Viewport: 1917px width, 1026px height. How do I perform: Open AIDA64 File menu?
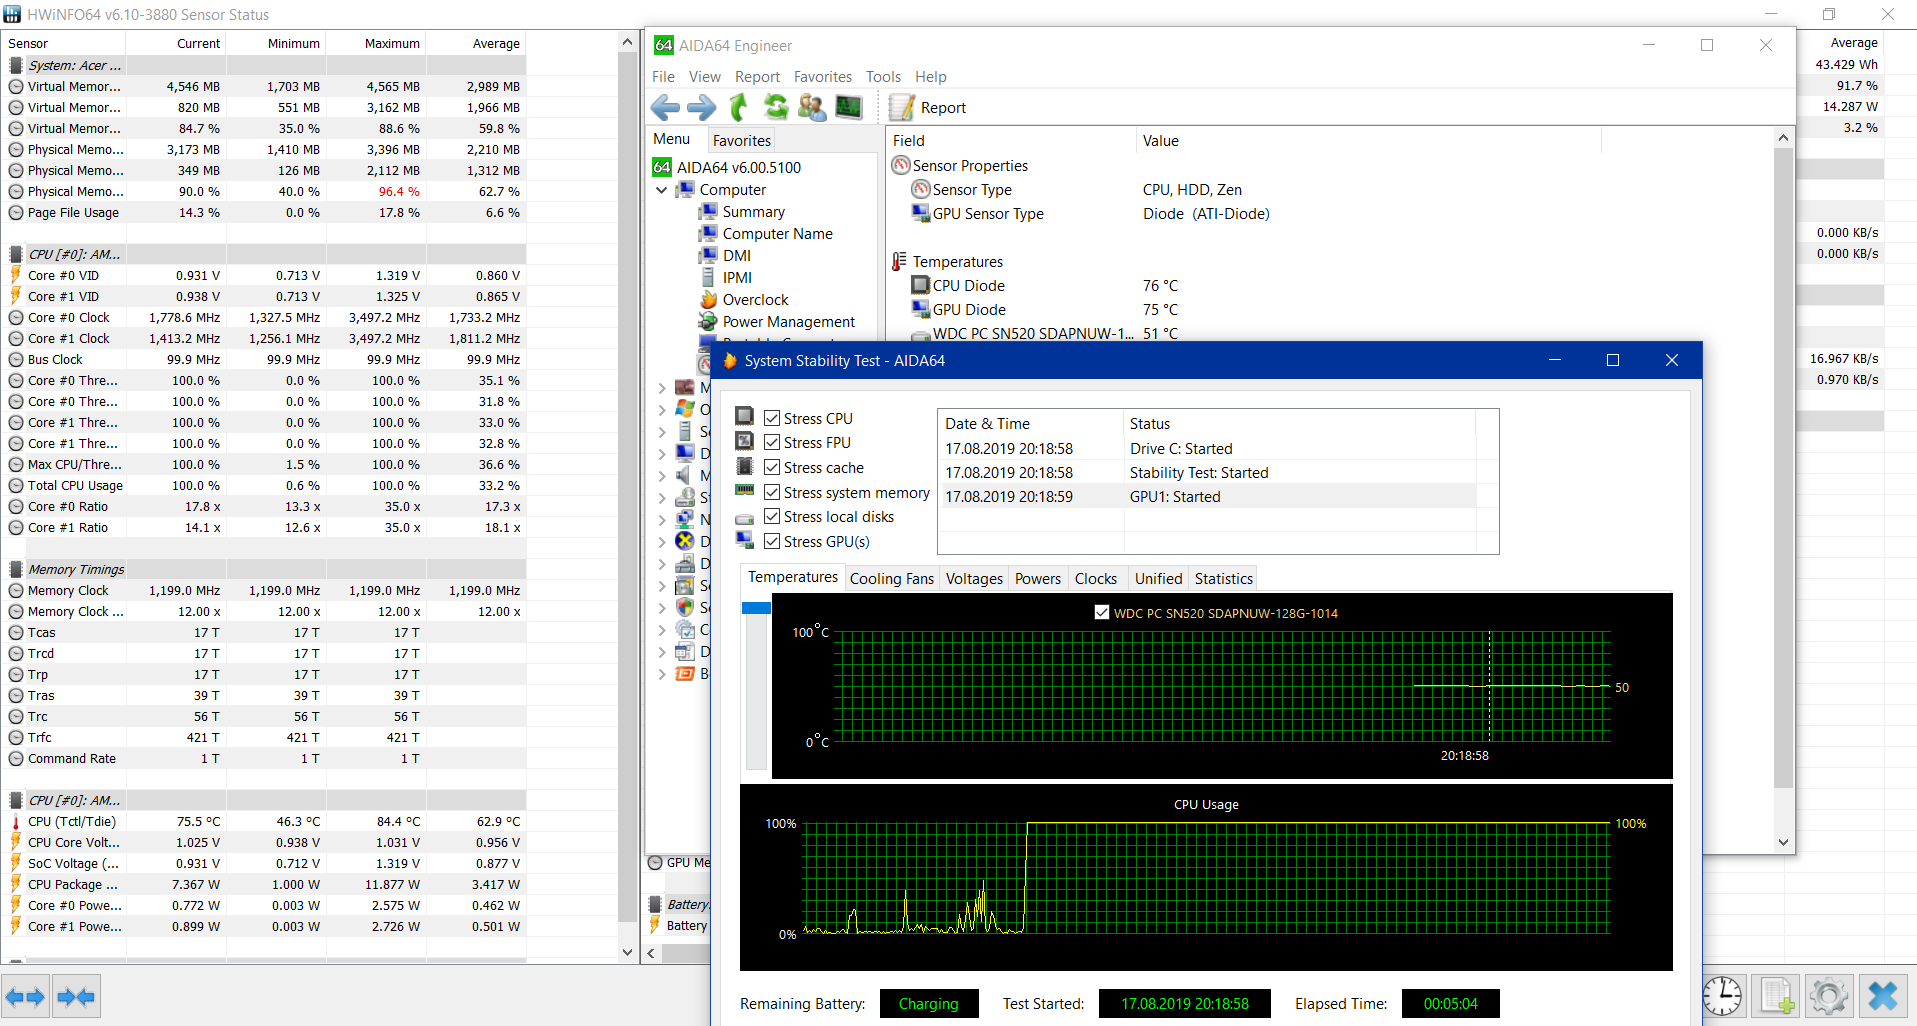click(663, 77)
